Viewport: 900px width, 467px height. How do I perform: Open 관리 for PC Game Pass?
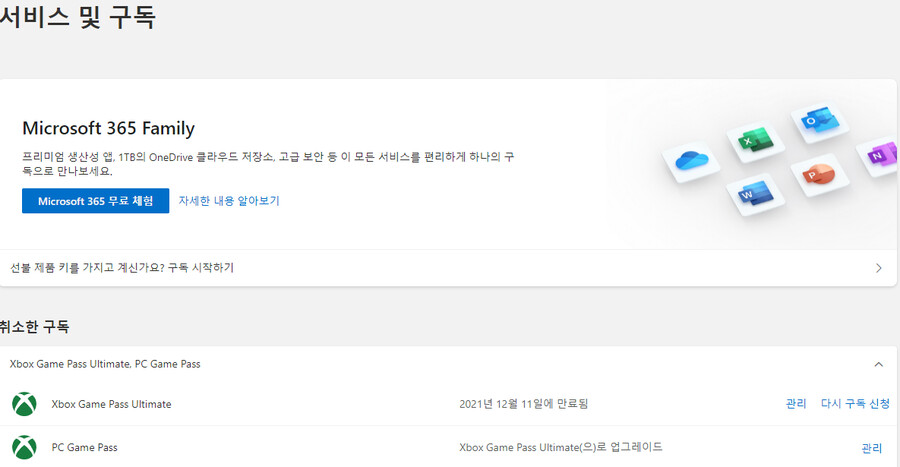click(x=871, y=448)
